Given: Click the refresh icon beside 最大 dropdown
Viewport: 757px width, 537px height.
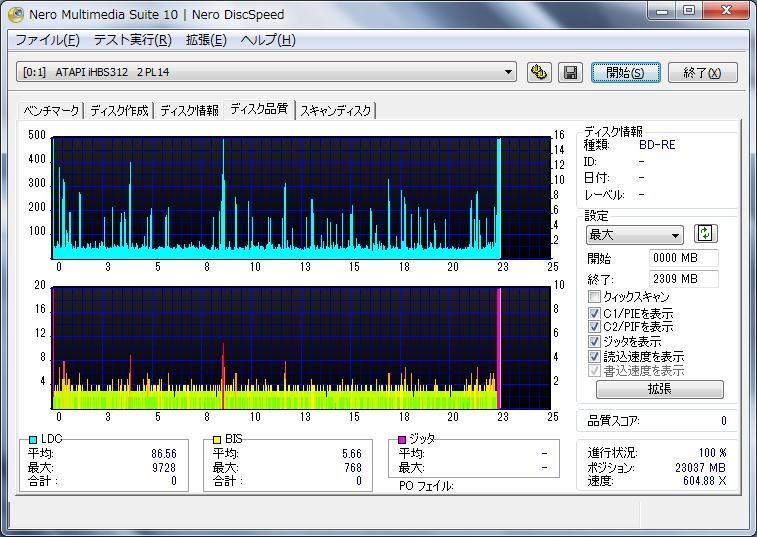Looking at the screenshot, I should 705,234.
